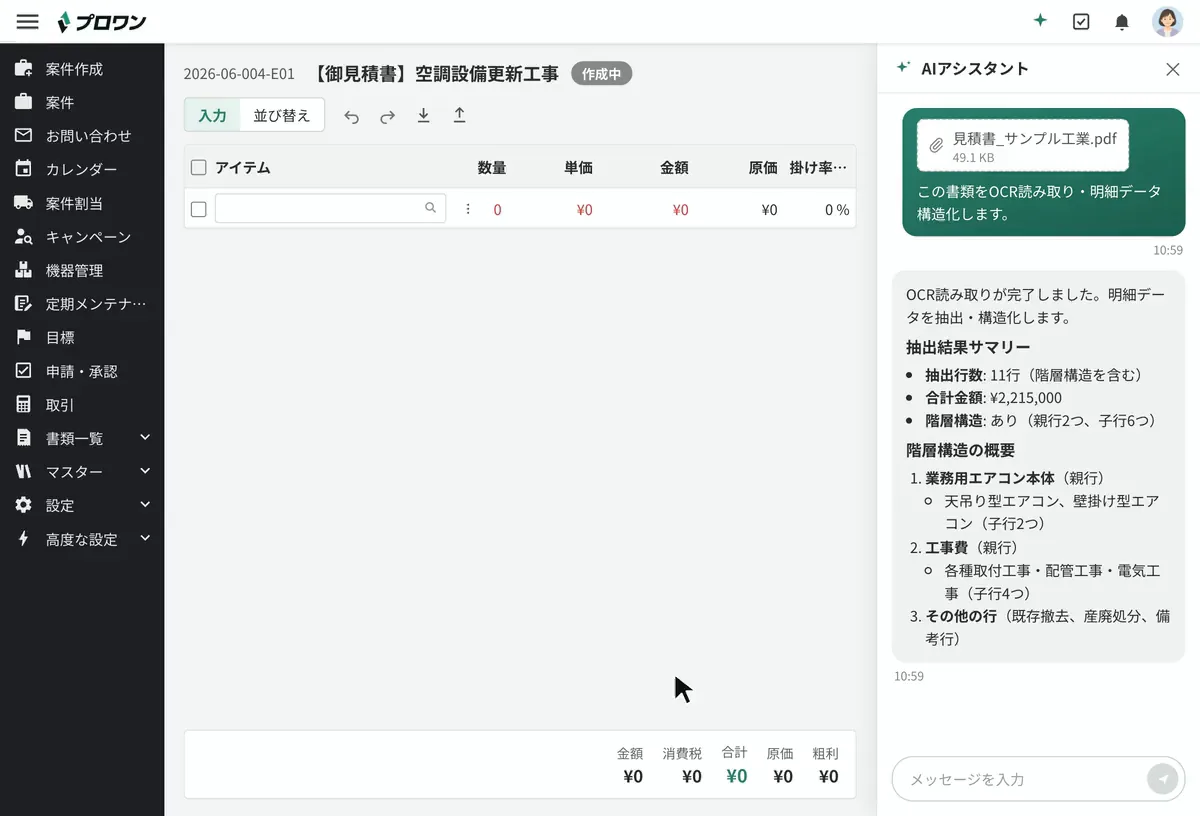Open the task checklist icon in header
Image resolution: width=1200 pixels, height=816 pixels.
[1081, 21]
